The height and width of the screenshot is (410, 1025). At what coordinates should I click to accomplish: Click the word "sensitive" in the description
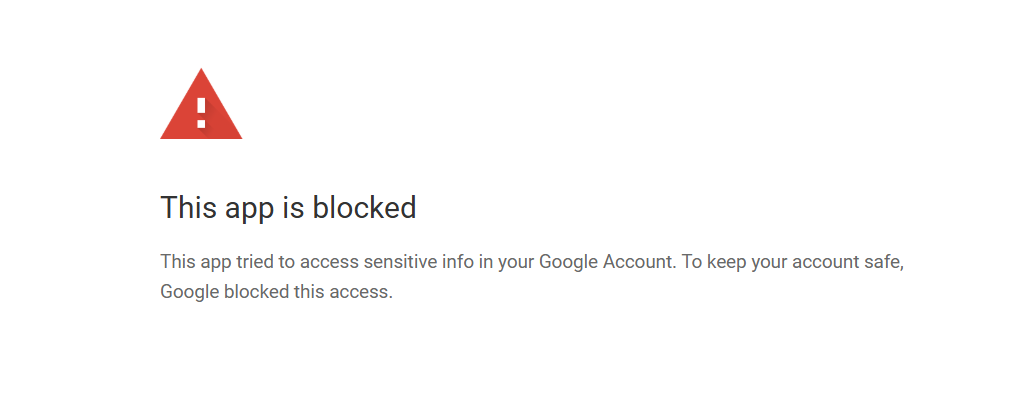point(425,262)
